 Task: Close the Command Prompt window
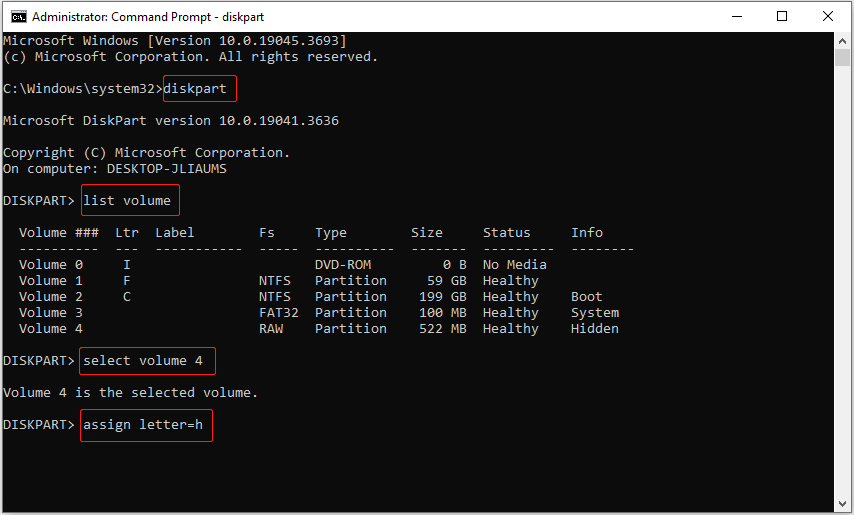pos(828,16)
